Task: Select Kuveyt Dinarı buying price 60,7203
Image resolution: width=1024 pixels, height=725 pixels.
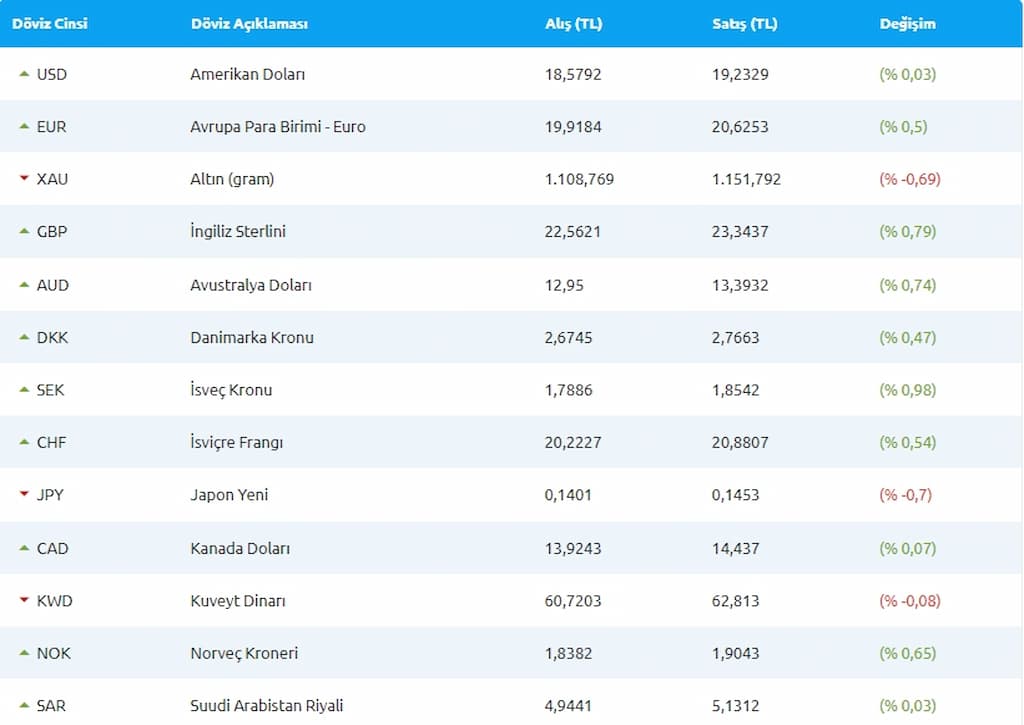Action: (x=573, y=601)
